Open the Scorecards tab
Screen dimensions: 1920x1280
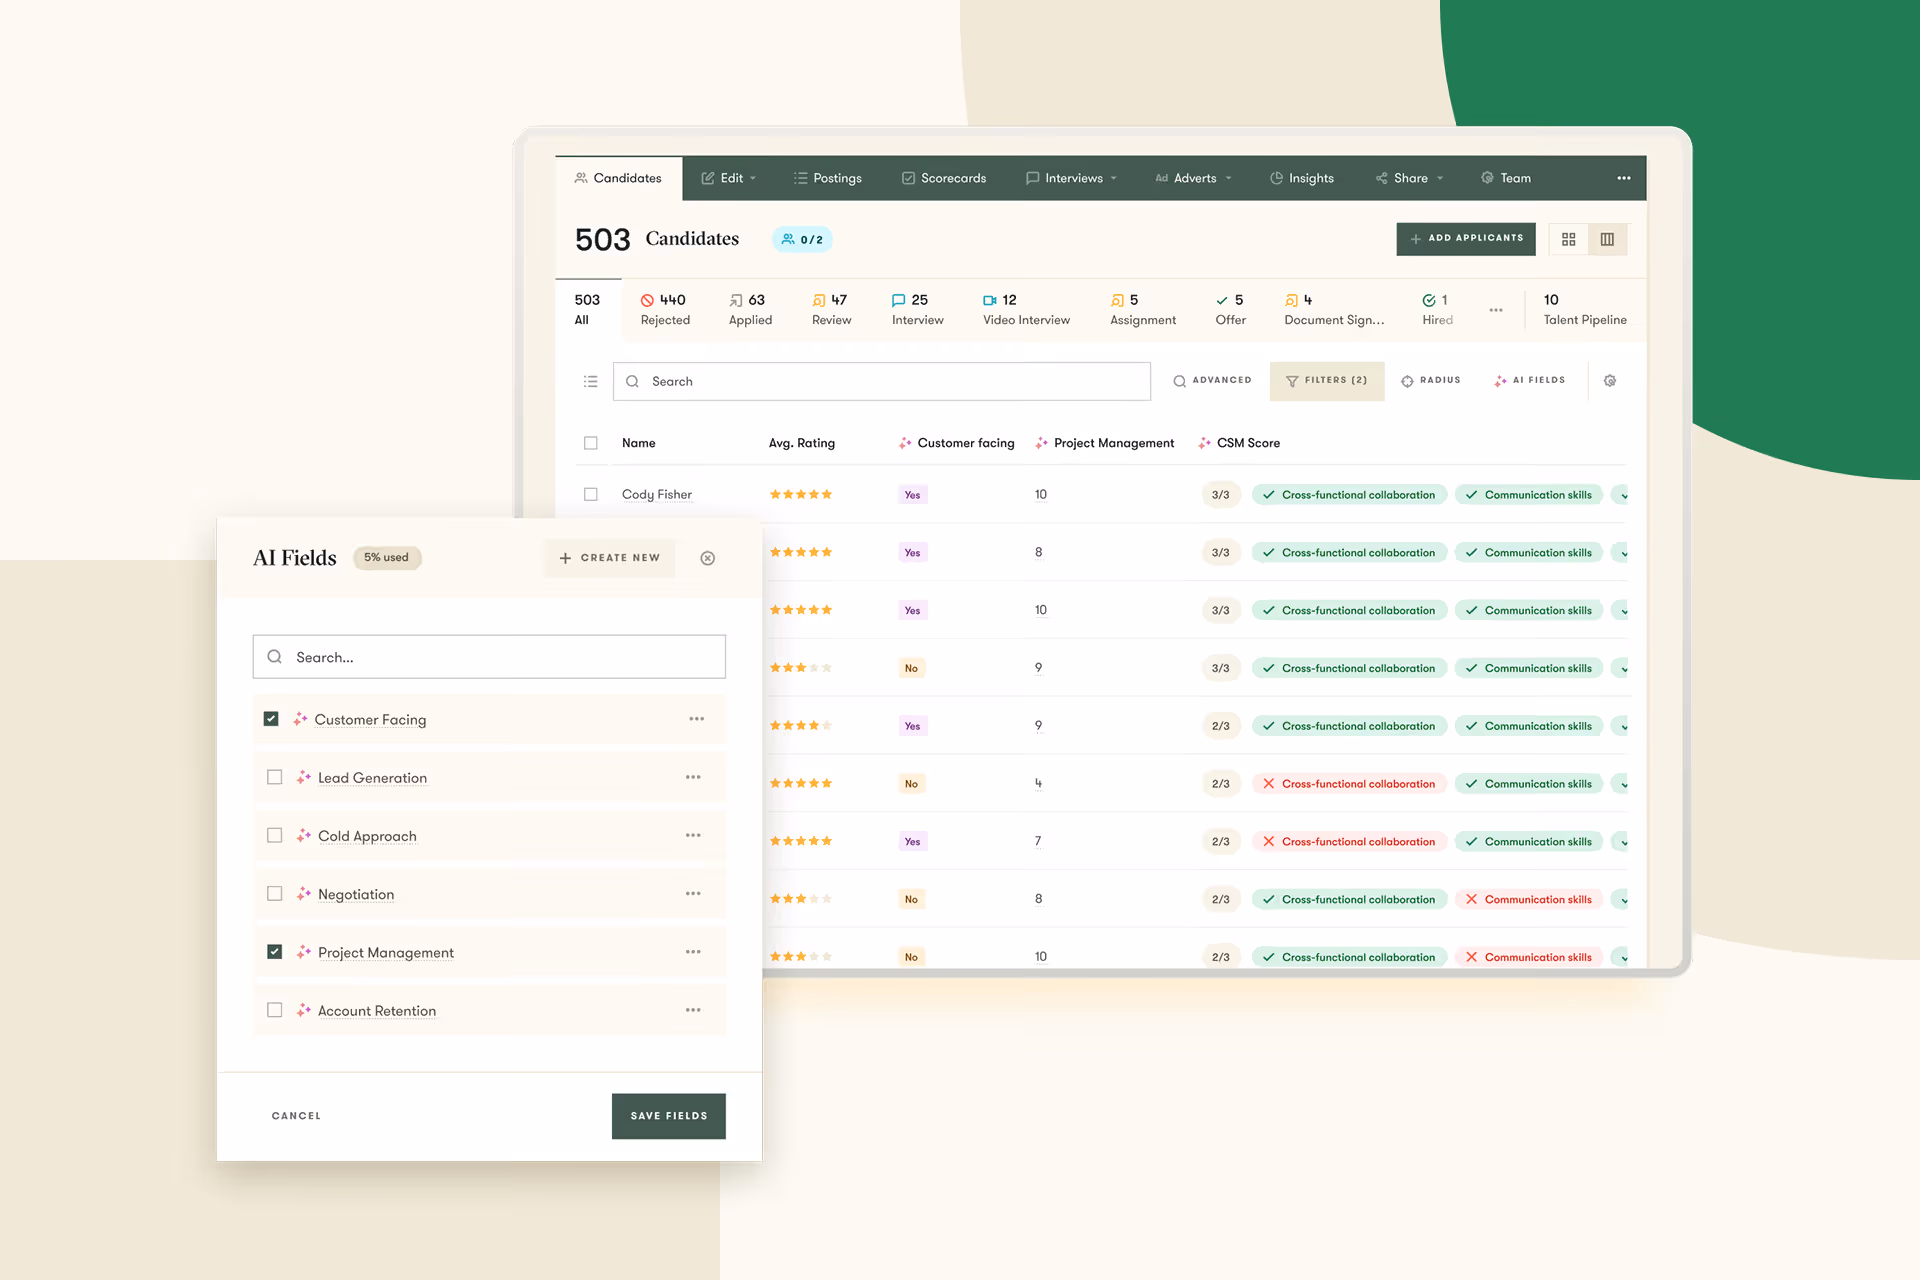tap(944, 178)
